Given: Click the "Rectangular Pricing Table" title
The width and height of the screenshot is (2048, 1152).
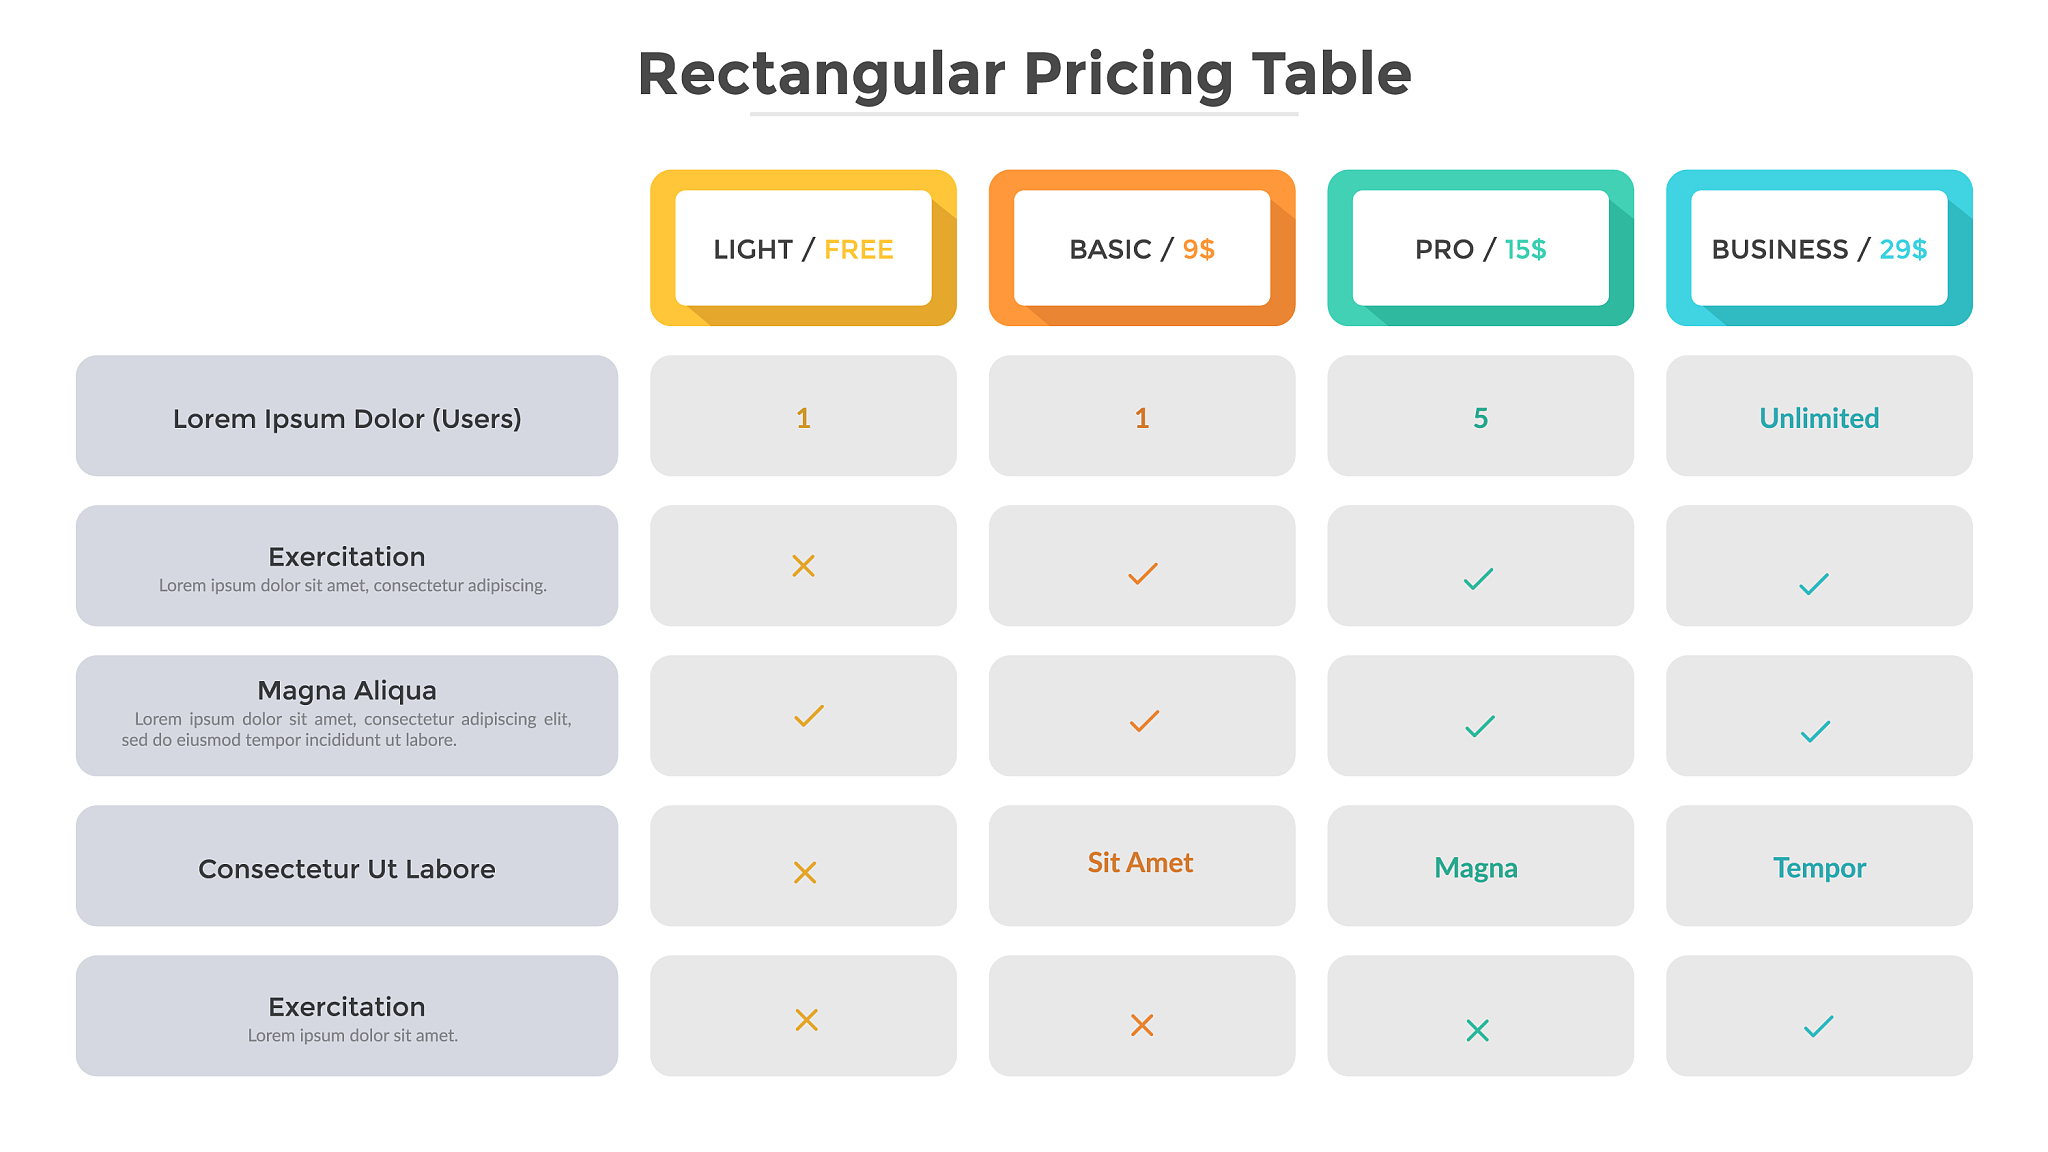Looking at the screenshot, I should point(1024,74).
